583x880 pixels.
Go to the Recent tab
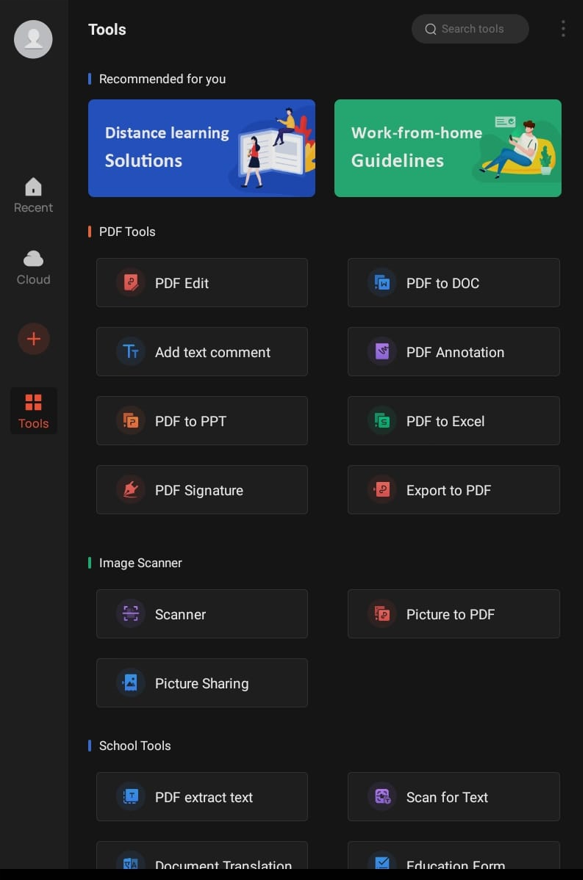(x=33, y=195)
